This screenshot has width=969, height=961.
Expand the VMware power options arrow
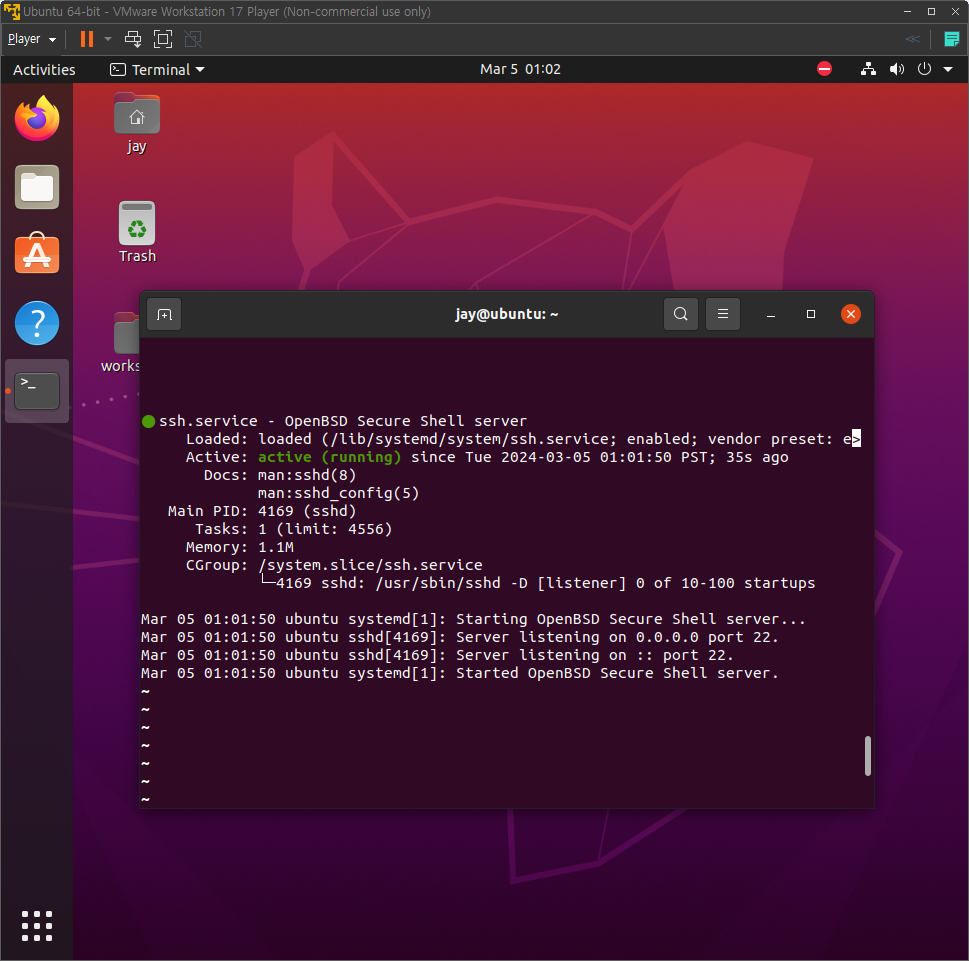[108, 39]
